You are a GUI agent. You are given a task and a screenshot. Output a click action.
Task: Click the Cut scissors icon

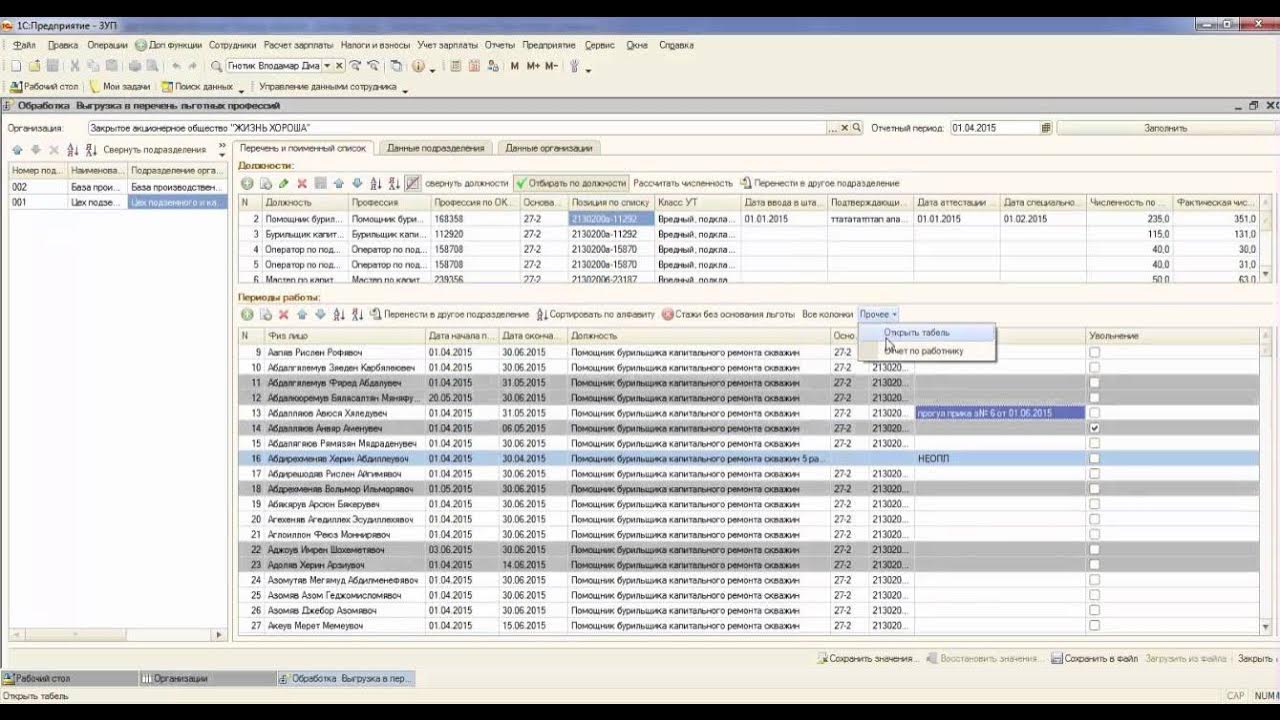[75, 66]
